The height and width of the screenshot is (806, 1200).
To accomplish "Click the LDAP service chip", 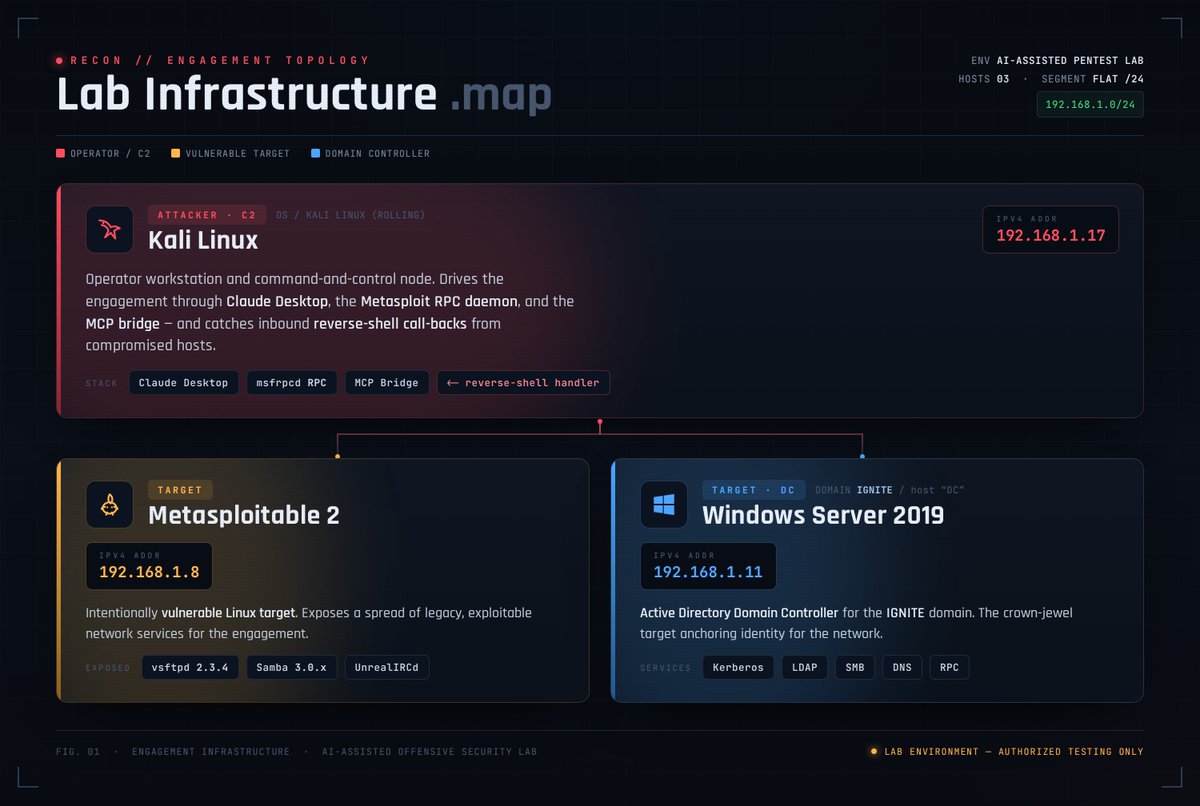I will pyautogui.click(x=804, y=668).
